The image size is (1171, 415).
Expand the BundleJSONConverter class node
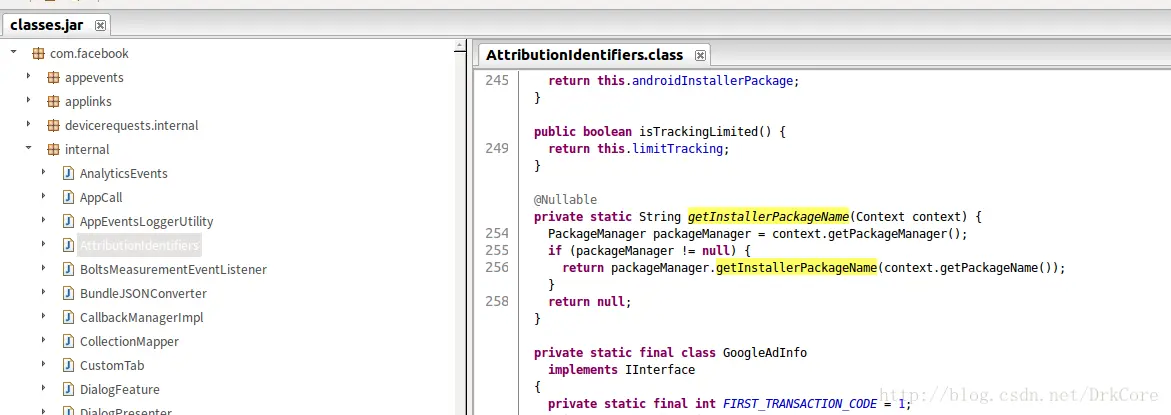coord(44,293)
